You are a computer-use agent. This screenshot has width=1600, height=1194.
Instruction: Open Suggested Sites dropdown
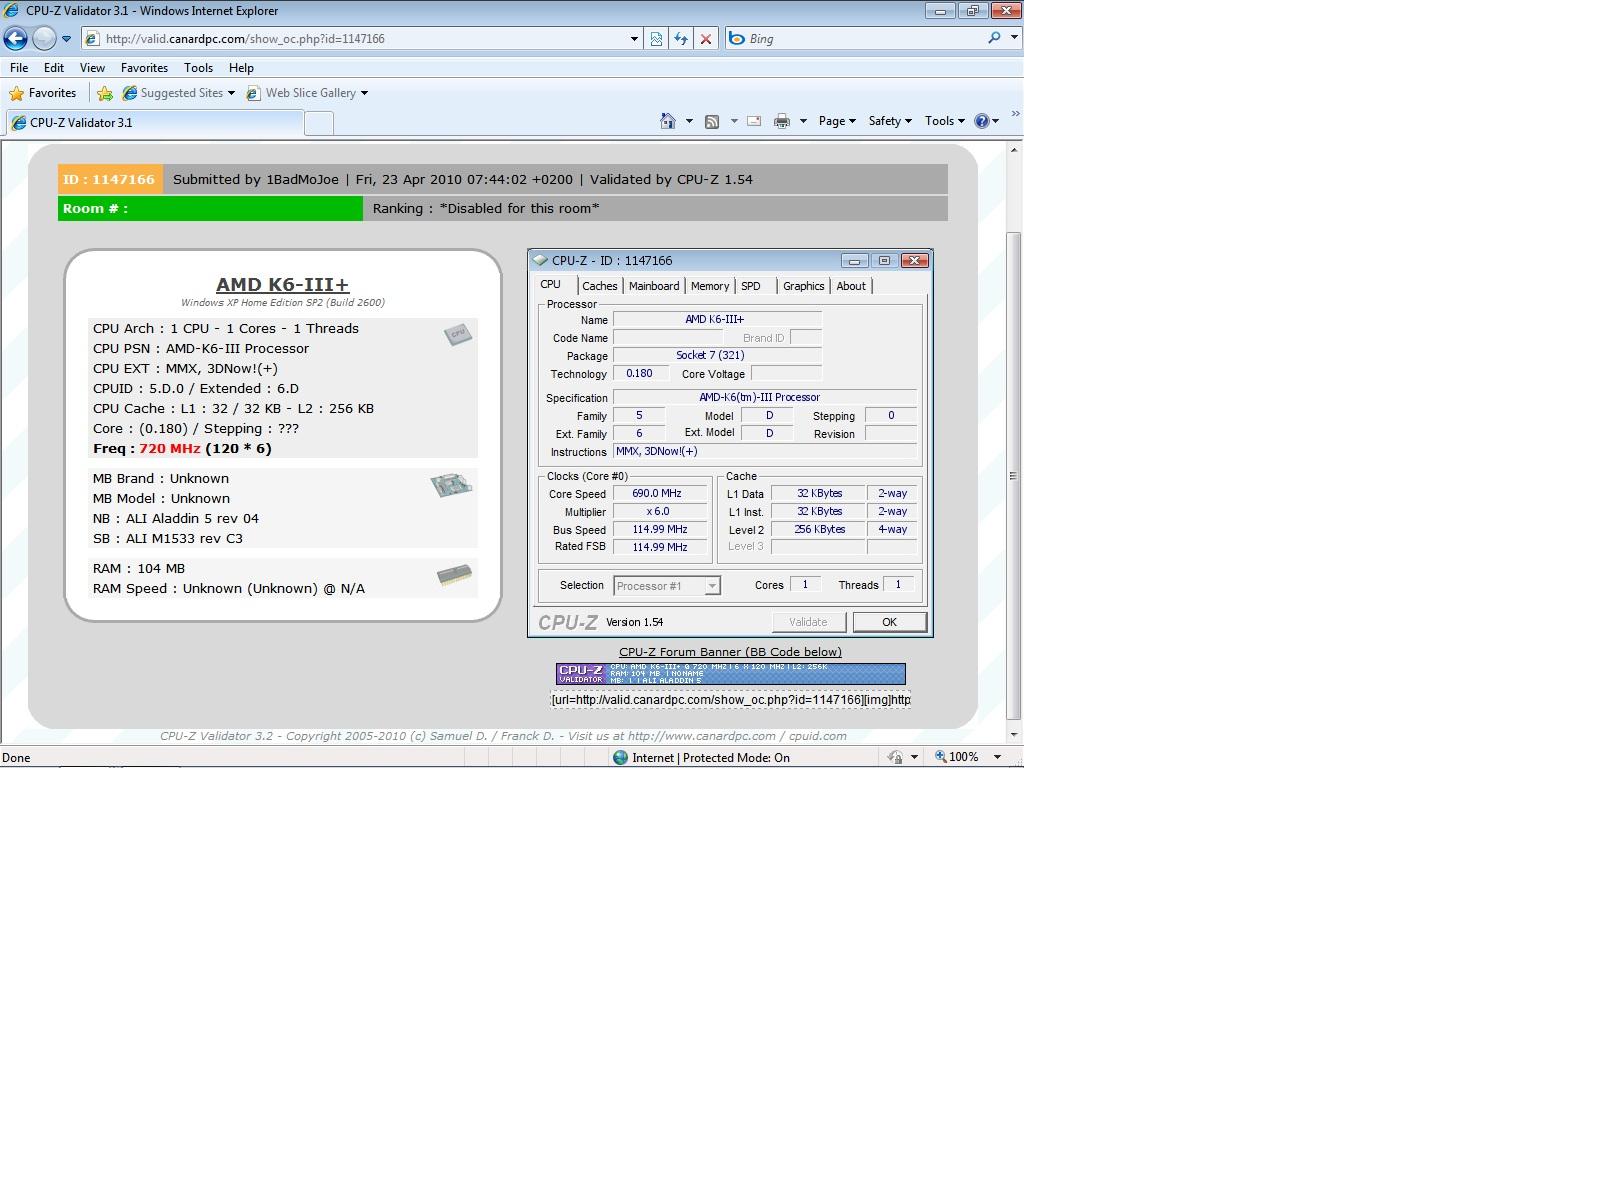[x=178, y=93]
